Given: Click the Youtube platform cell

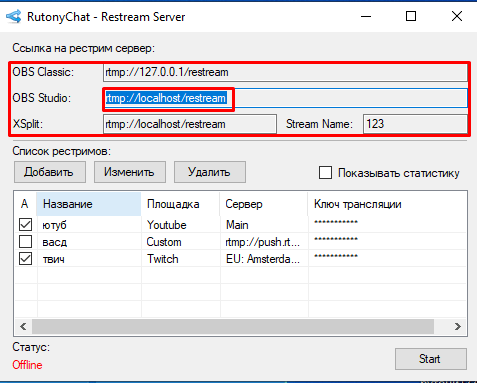Looking at the screenshot, I should pos(167,225).
